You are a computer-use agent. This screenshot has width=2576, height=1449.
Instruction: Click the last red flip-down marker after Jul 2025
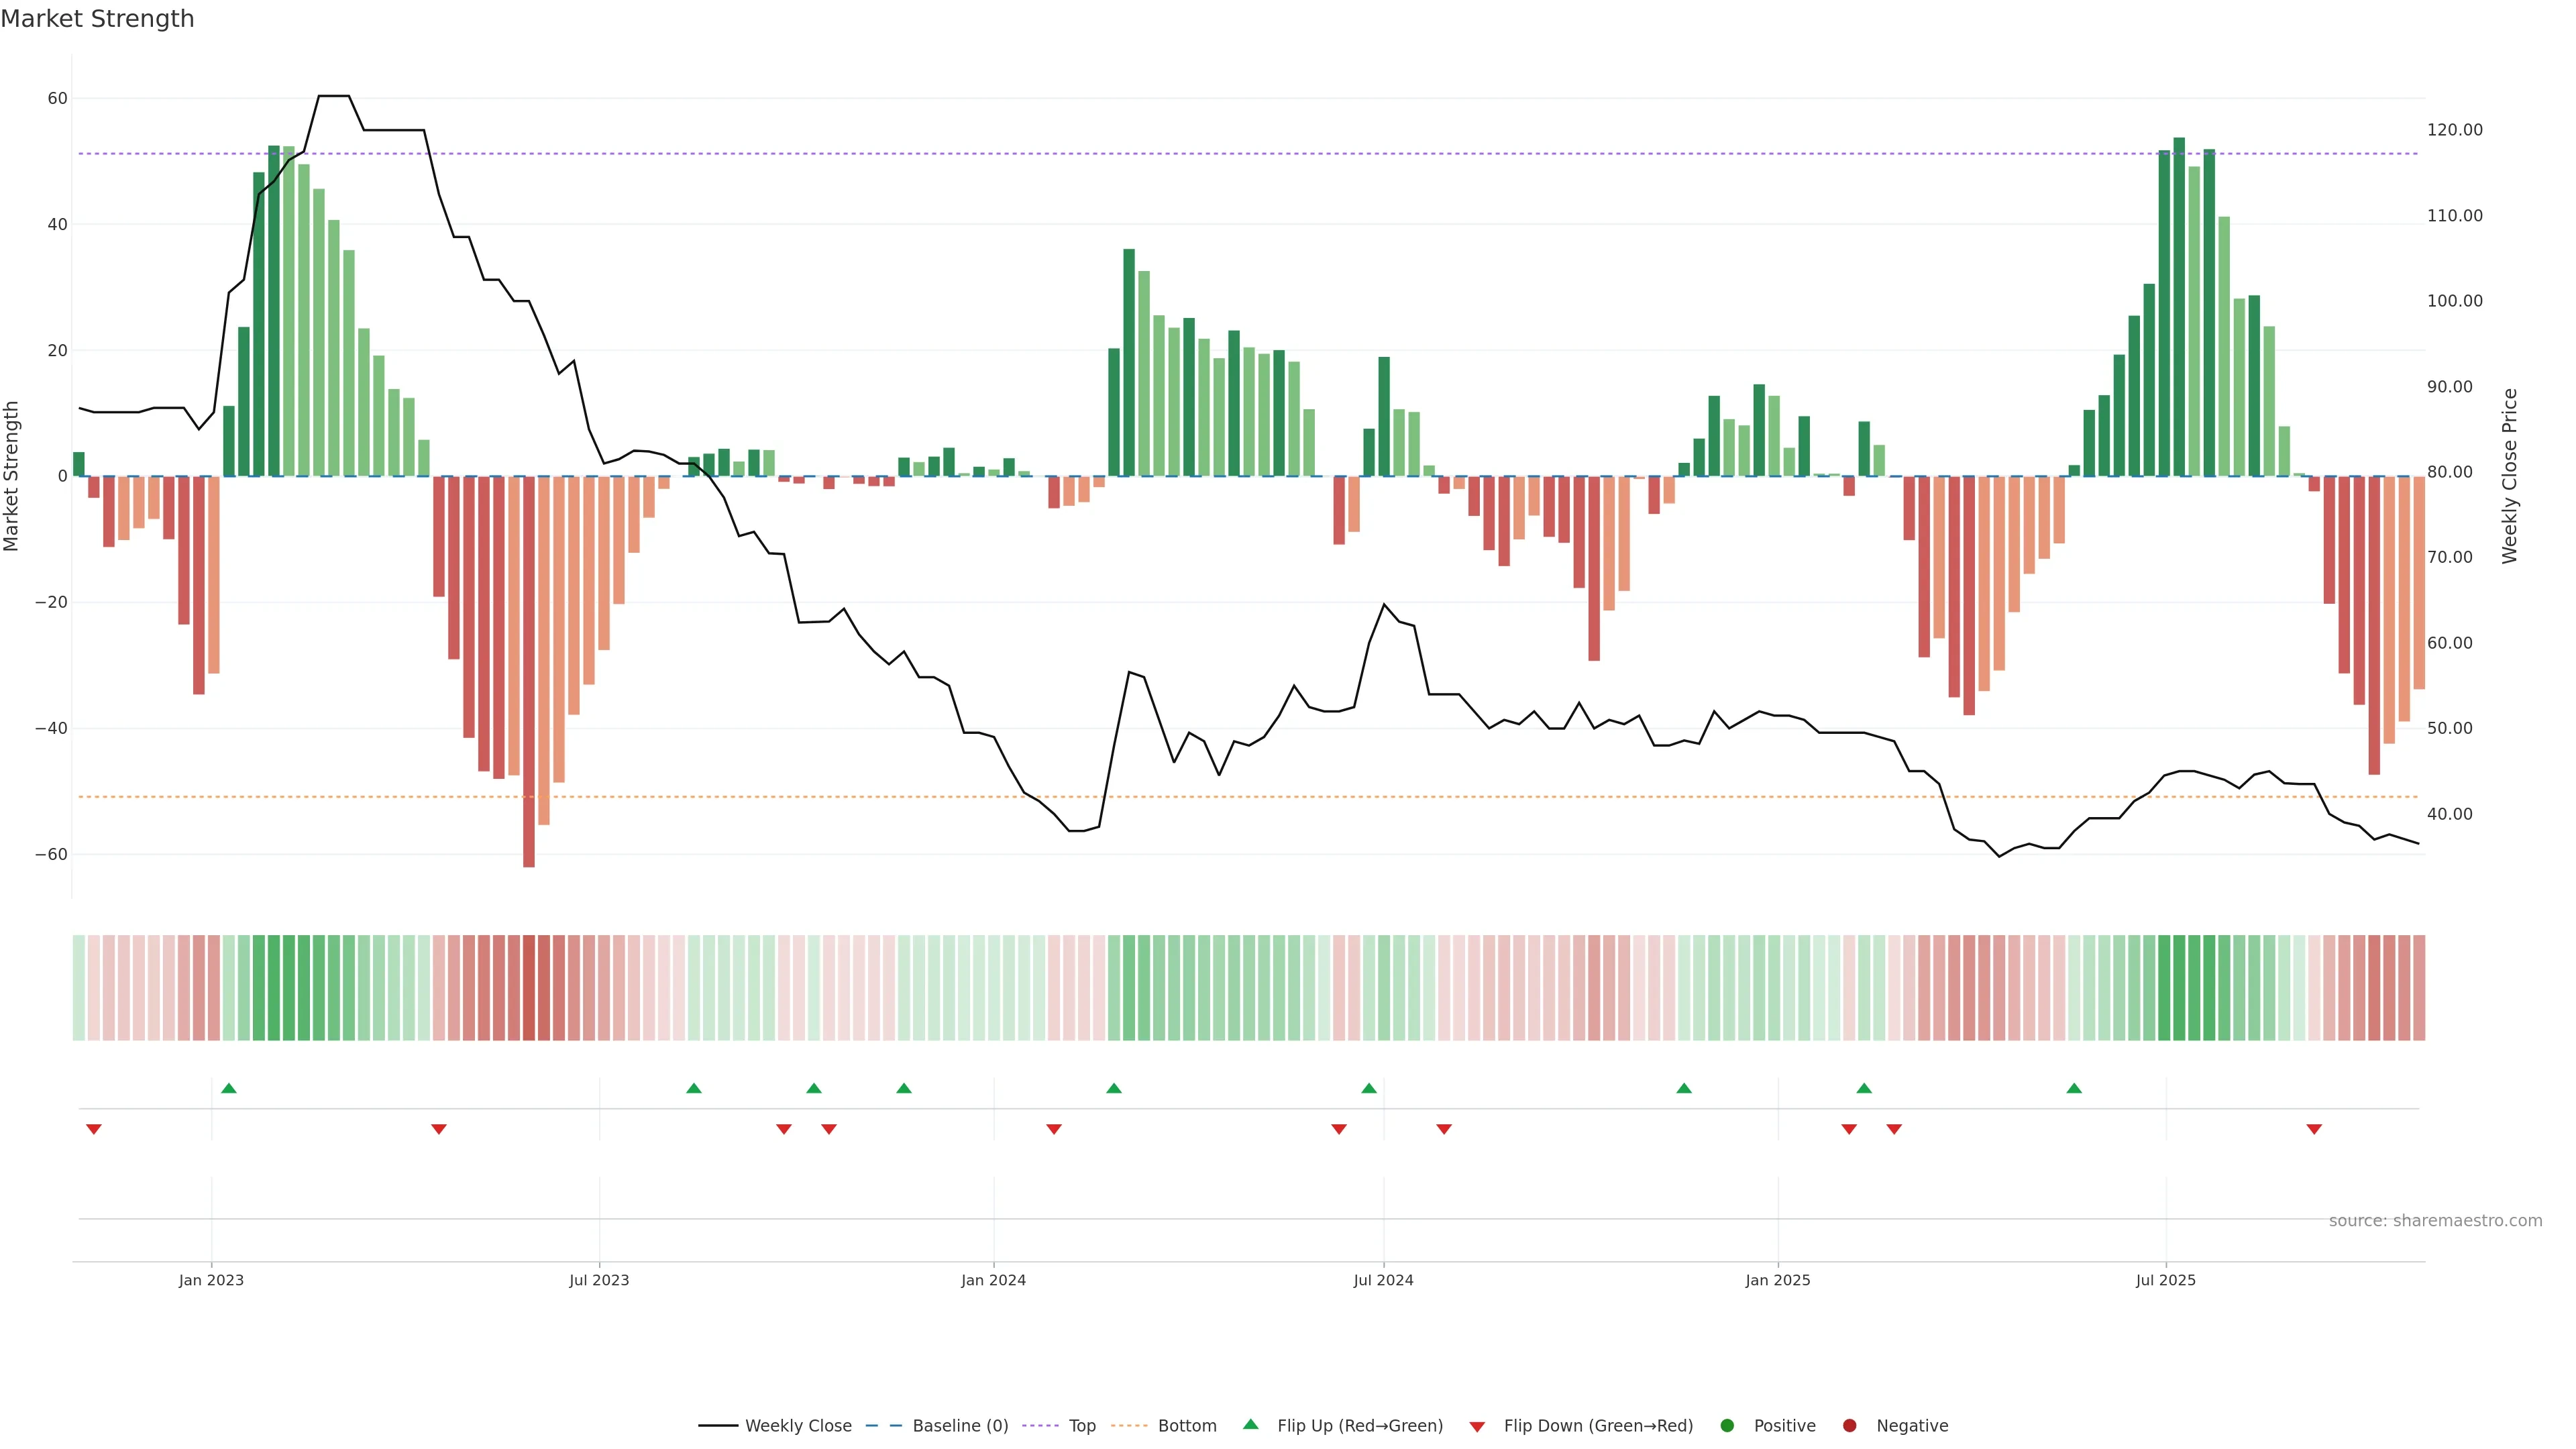pyautogui.click(x=2314, y=1129)
